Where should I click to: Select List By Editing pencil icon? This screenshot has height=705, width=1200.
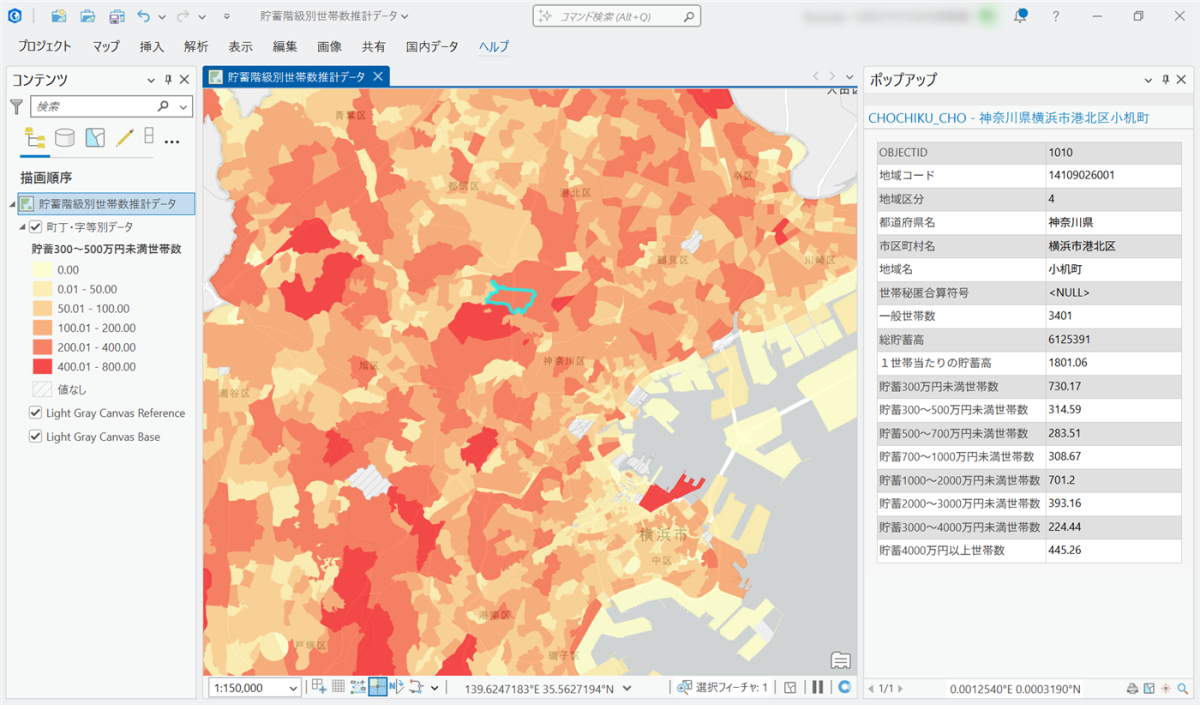125,138
